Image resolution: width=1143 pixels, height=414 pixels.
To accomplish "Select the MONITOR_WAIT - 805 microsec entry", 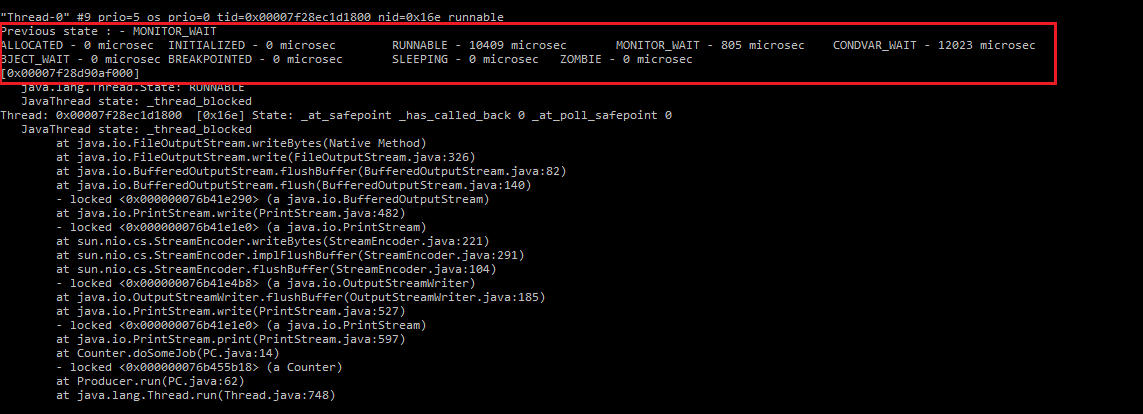I will coord(709,45).
